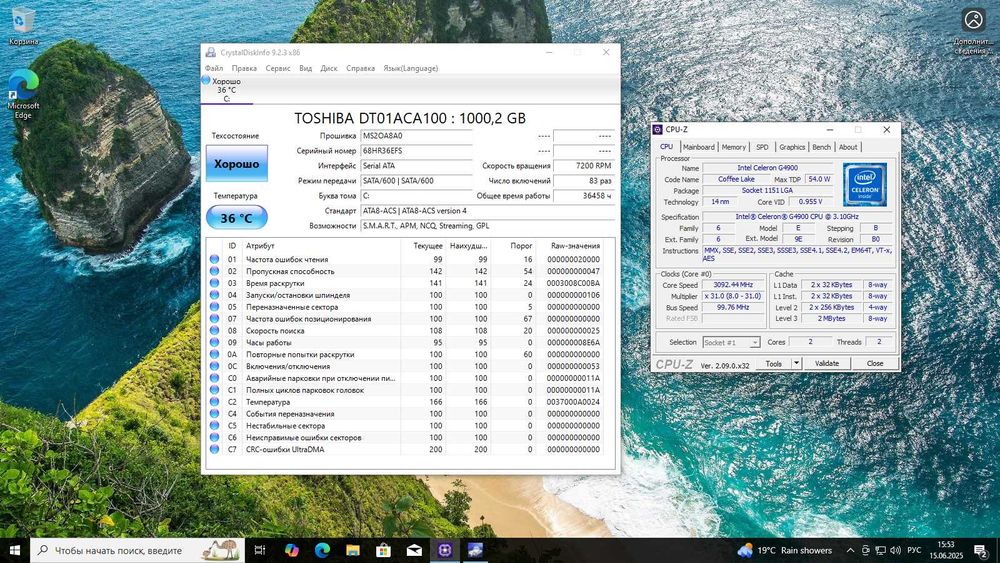This screenshot has height=563, width=1000.
Task: Click the Validate button in CPU-Z
Action: click(x=827, y=363)
